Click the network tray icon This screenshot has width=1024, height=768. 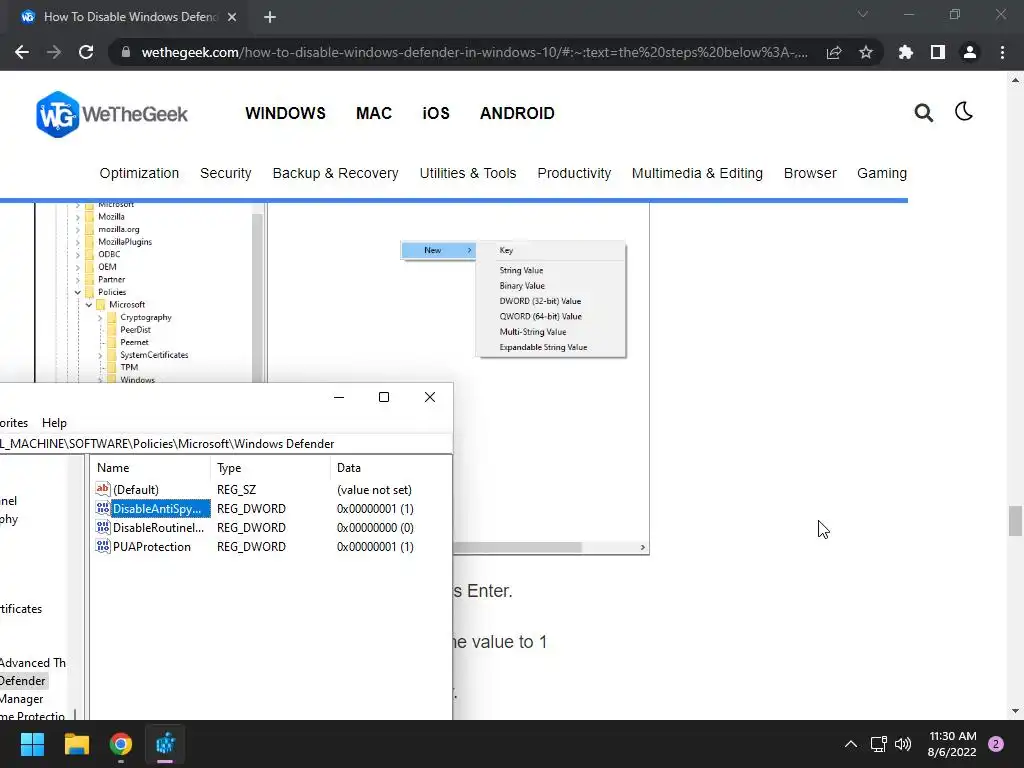(x=878, y=744)
